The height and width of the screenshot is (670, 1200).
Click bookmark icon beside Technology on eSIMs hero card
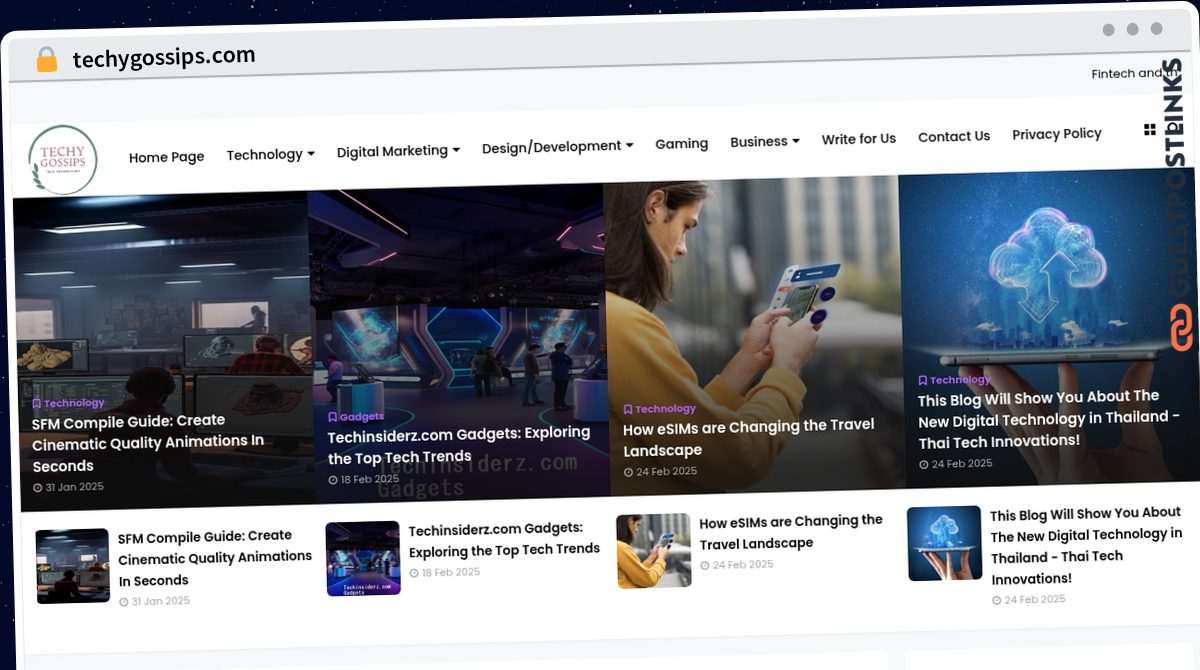click(x=628, y=409)
